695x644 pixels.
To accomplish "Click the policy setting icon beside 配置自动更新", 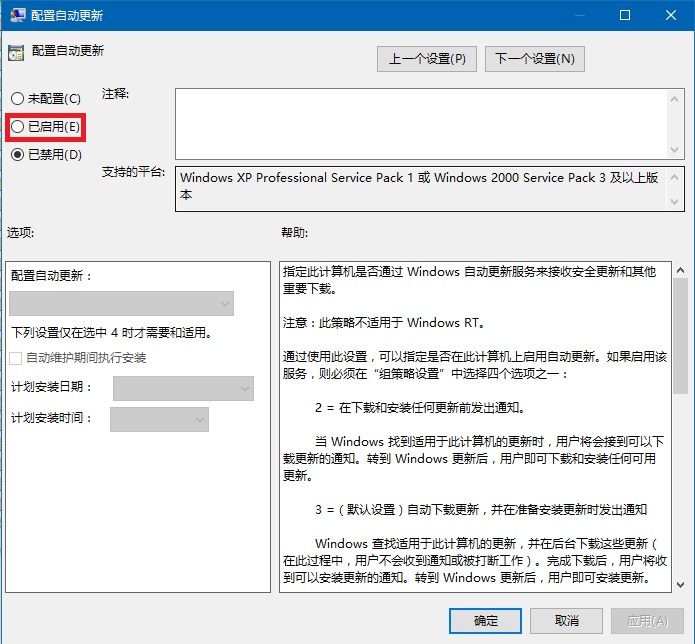I will 16,53.
